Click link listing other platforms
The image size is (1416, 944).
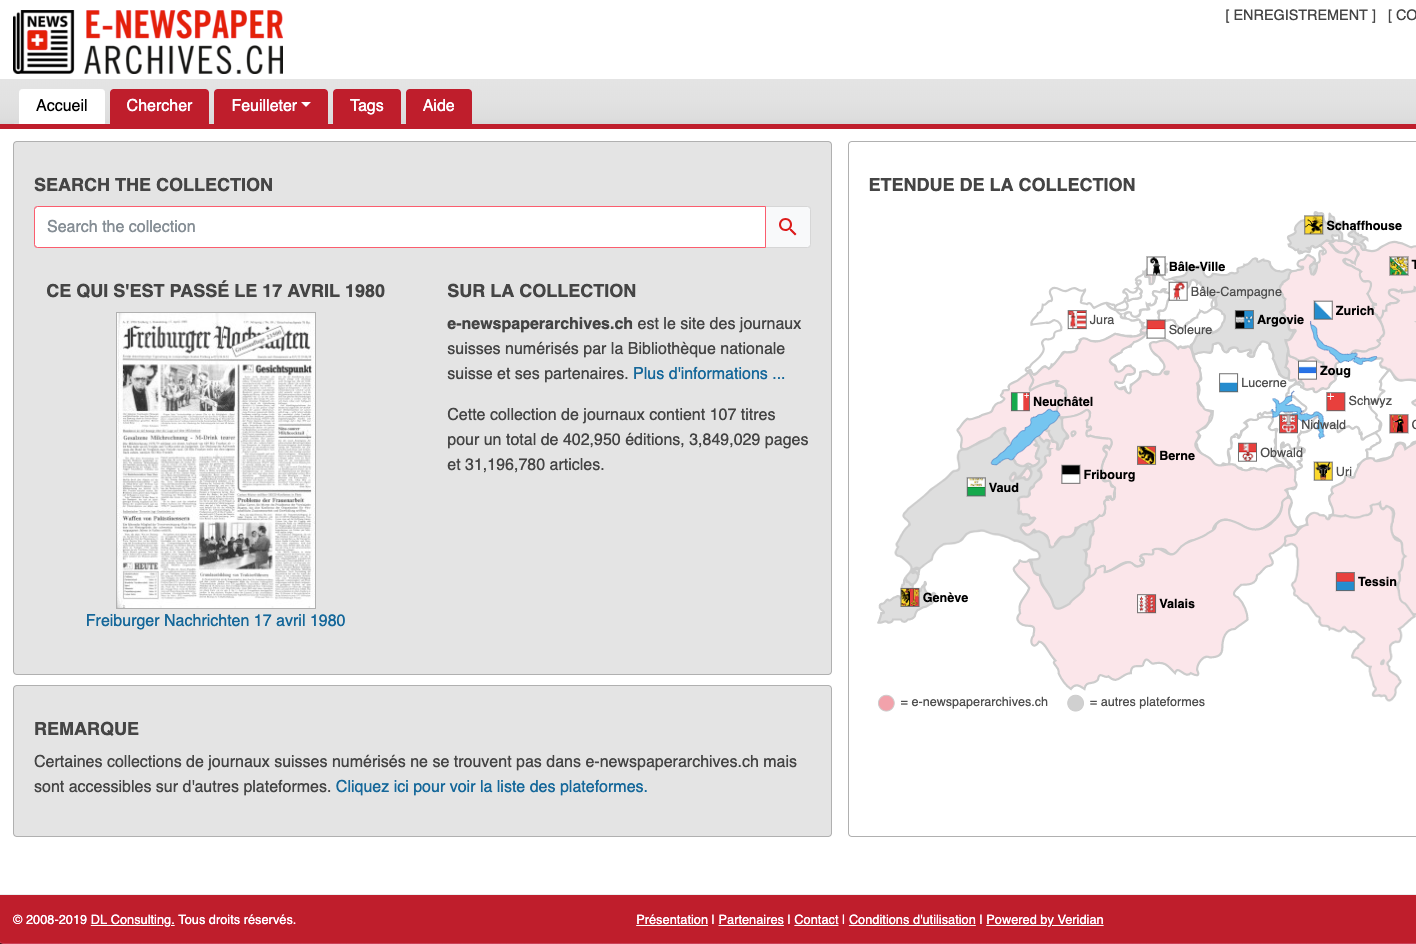(491, 787)
